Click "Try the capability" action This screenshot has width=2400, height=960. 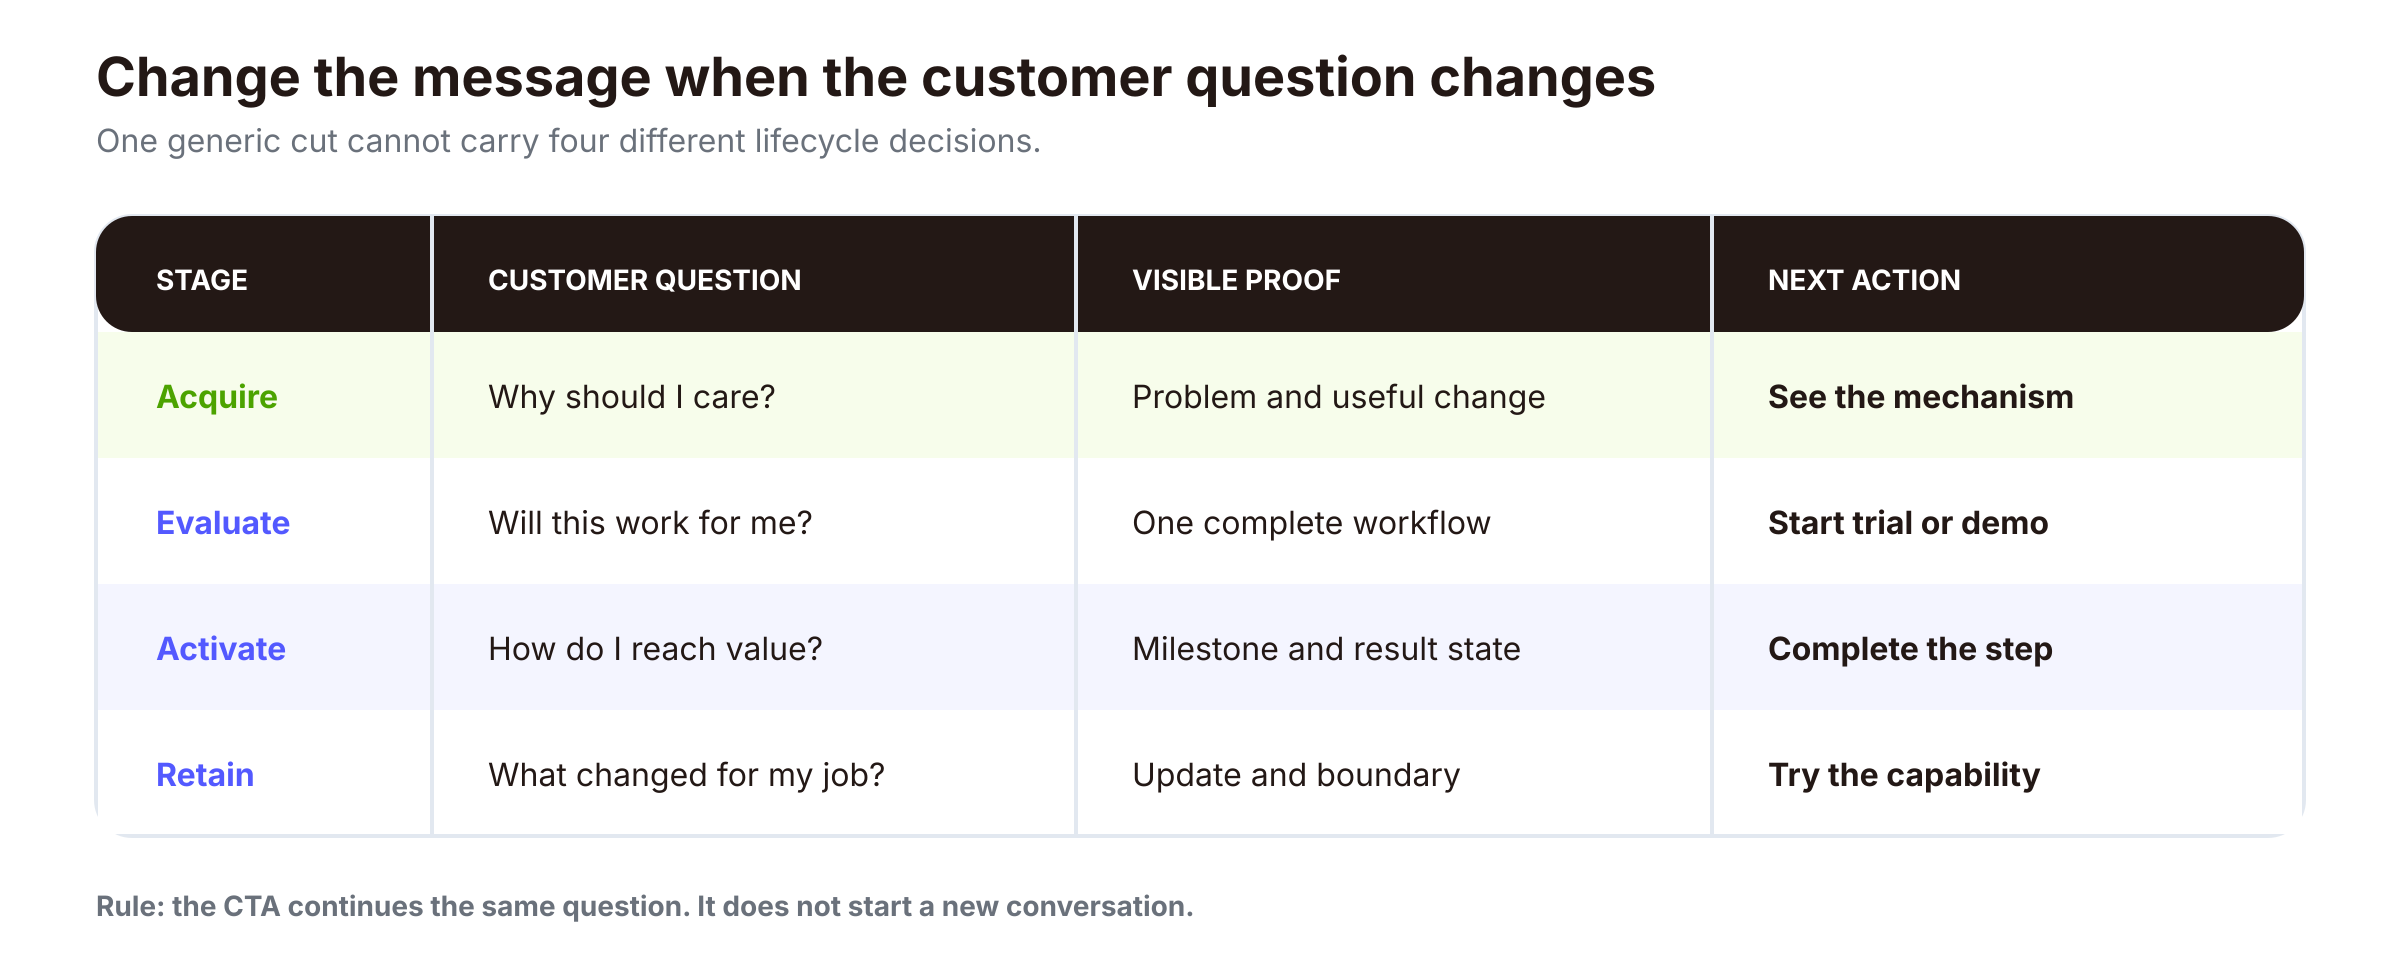coord(1904,775)
